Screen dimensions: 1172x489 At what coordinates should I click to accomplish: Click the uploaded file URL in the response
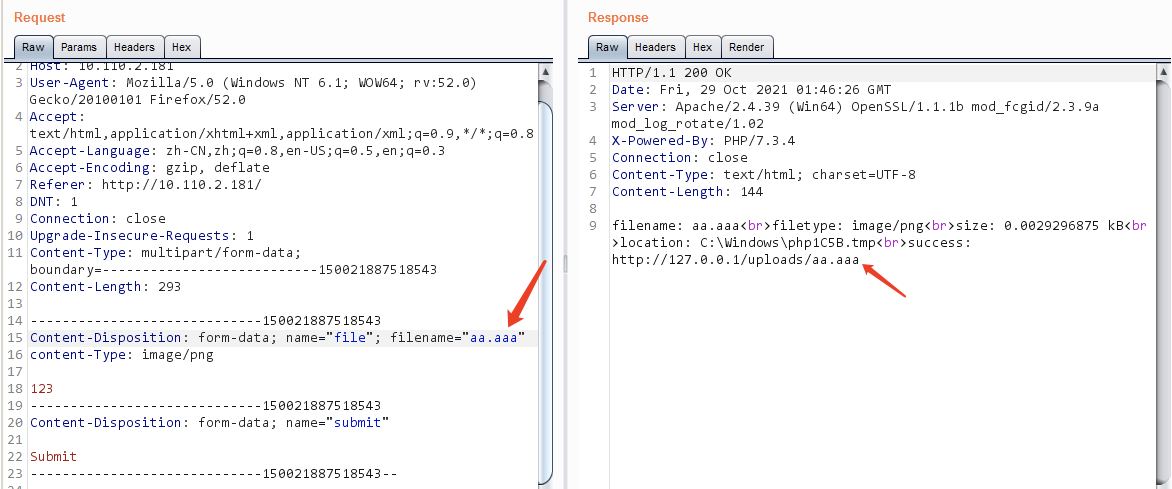point(735,260)
